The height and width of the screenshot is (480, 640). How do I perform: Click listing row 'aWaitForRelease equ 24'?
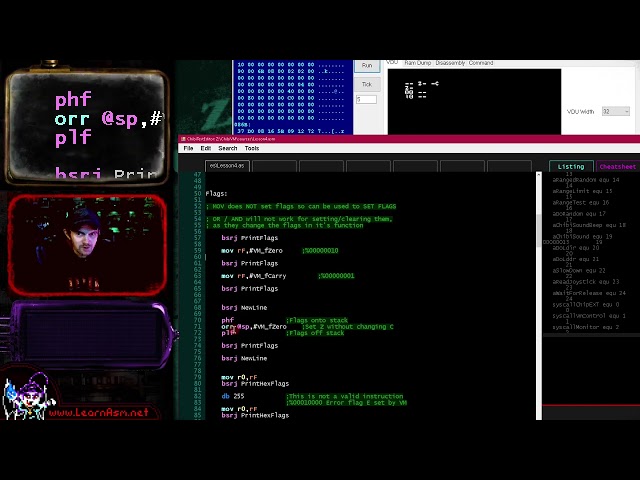589,293
